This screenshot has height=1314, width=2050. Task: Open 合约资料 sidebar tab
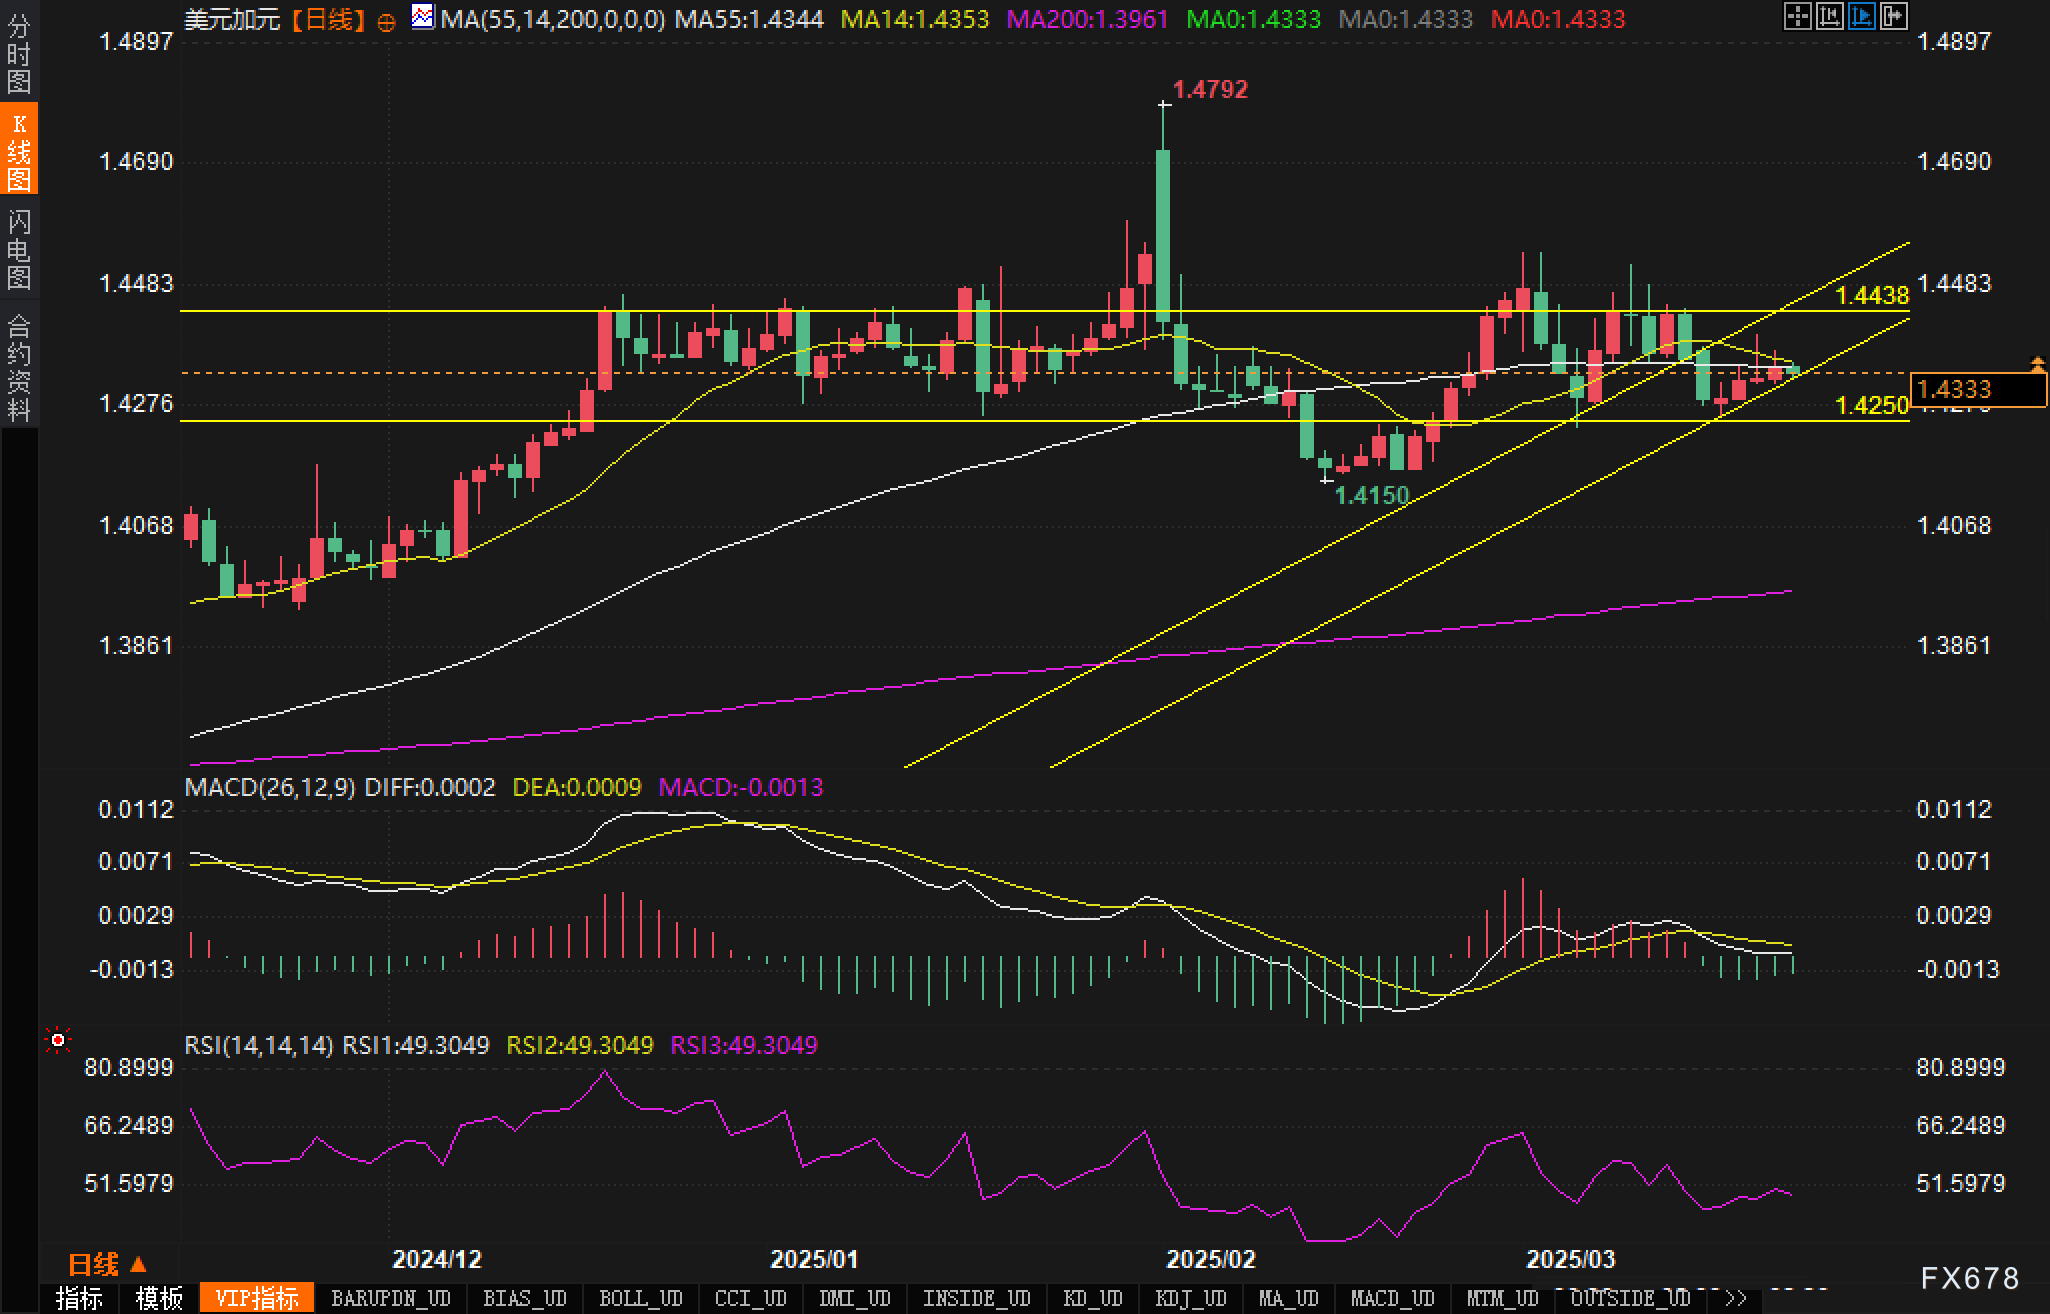(19, 368)
